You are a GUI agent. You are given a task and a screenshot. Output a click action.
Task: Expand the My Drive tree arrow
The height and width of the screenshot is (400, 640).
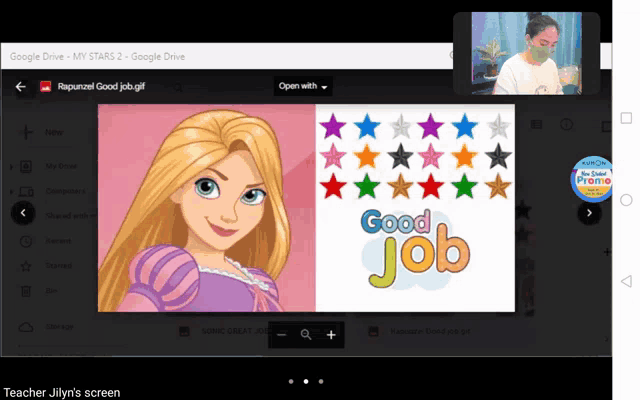coord(11,167)
